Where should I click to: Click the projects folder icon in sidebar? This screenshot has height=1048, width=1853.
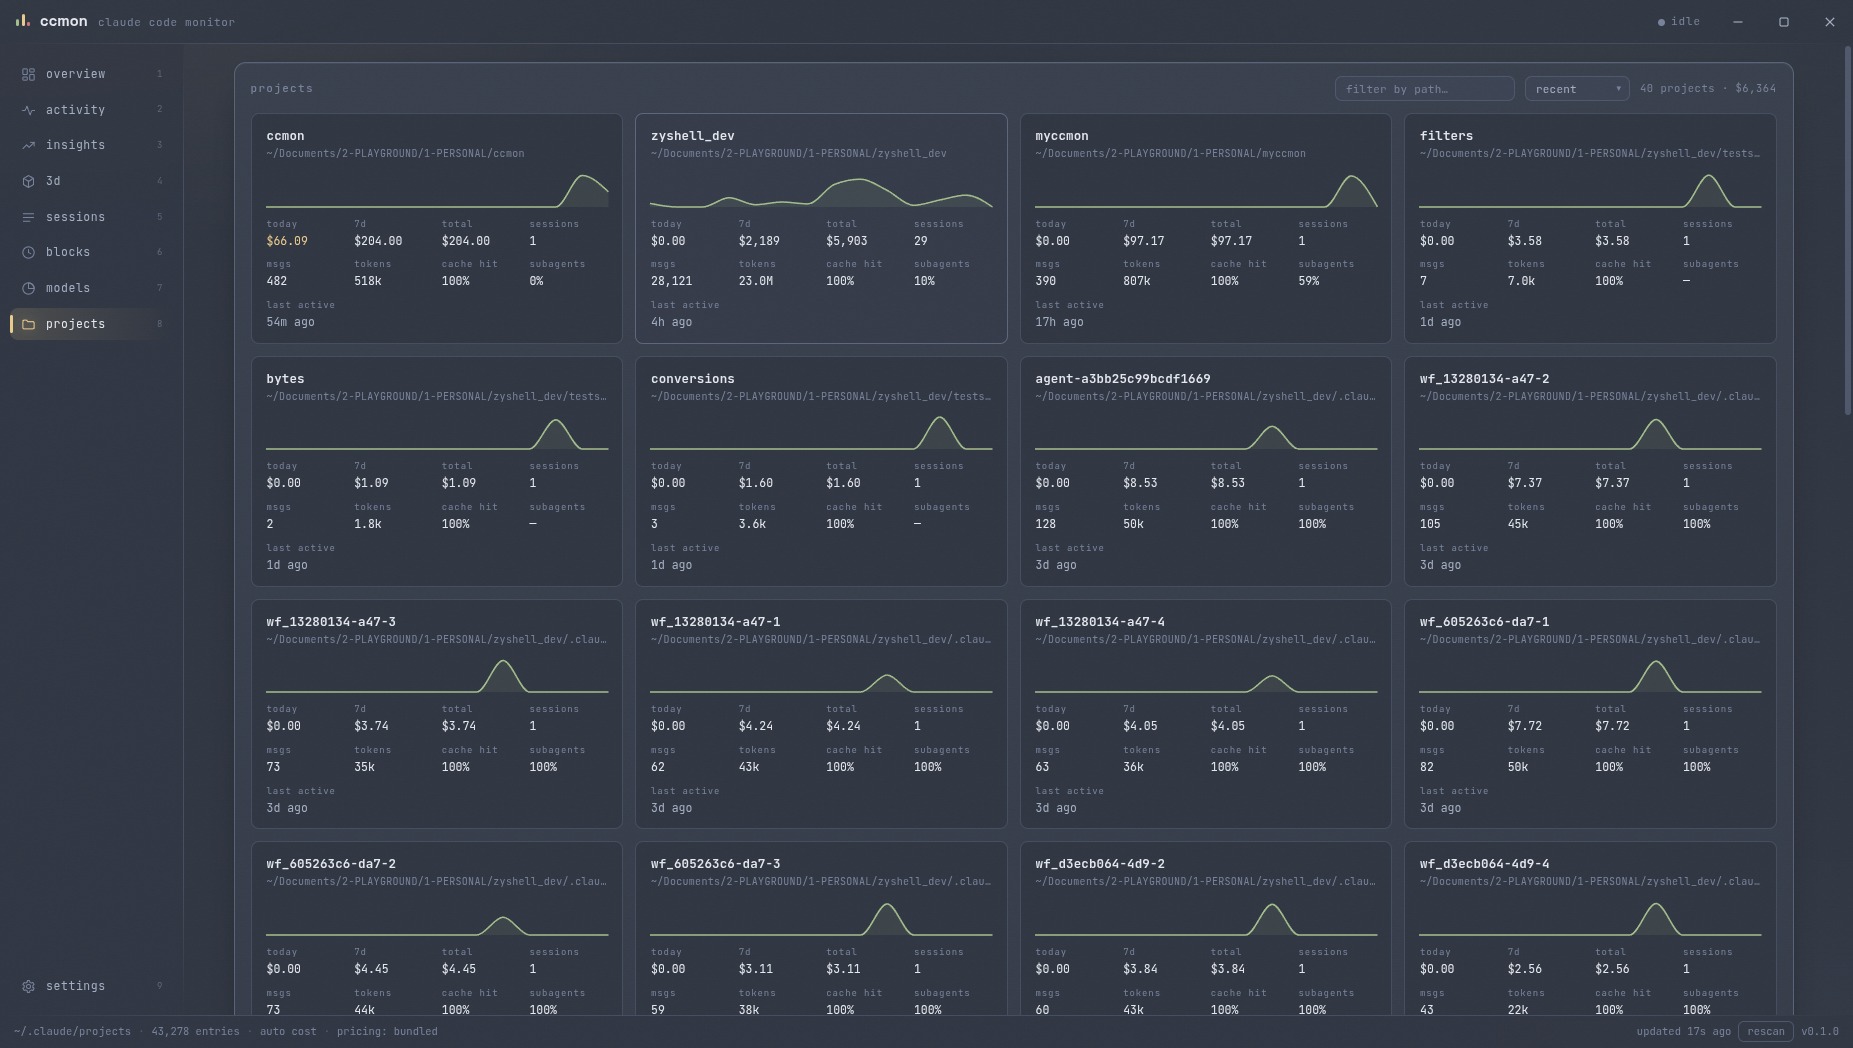pos(28,324)
